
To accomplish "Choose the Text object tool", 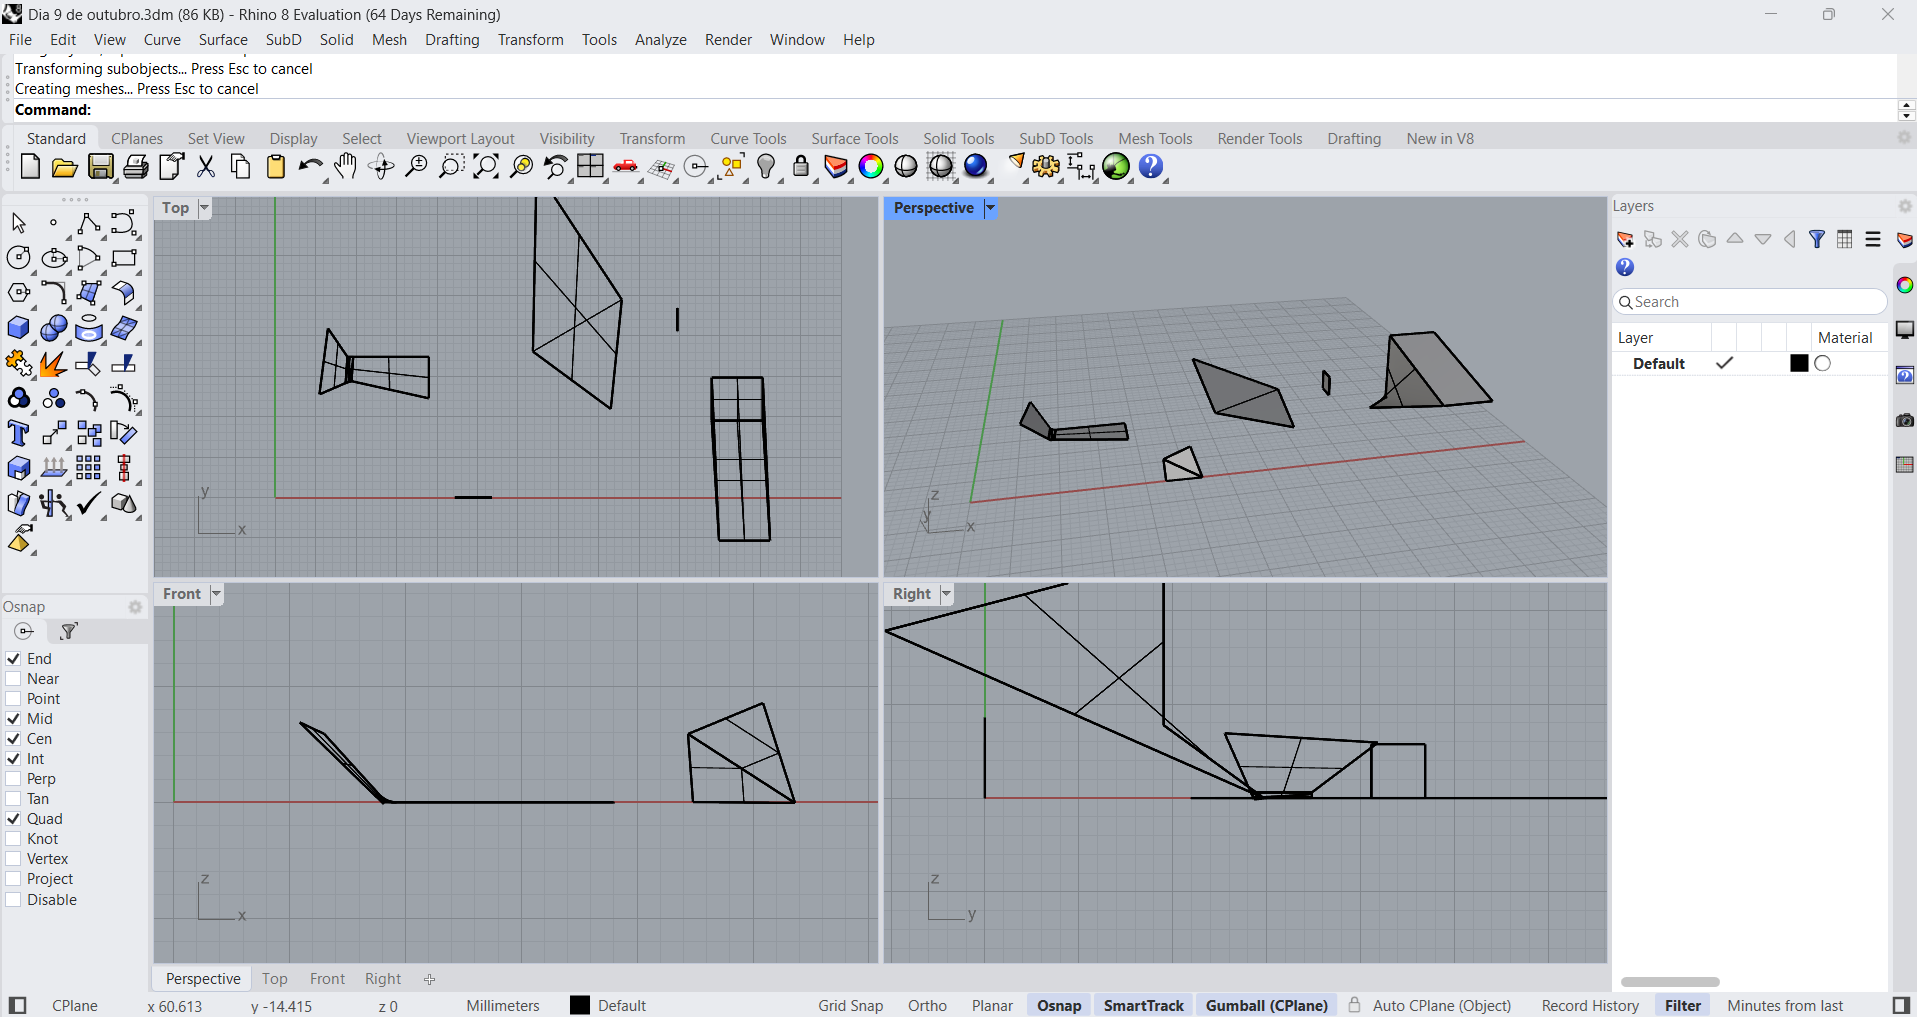I will coord(19,434).
